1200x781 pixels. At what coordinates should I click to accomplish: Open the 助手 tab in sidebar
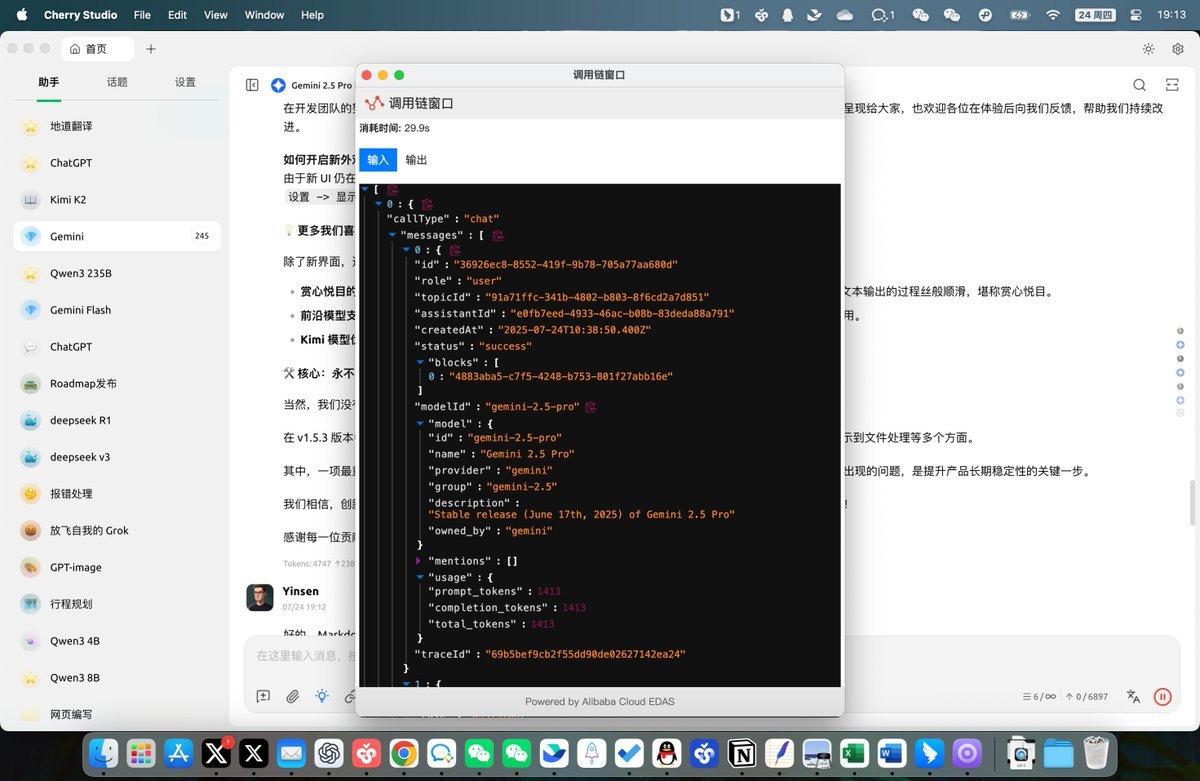[x=49, y=82]
